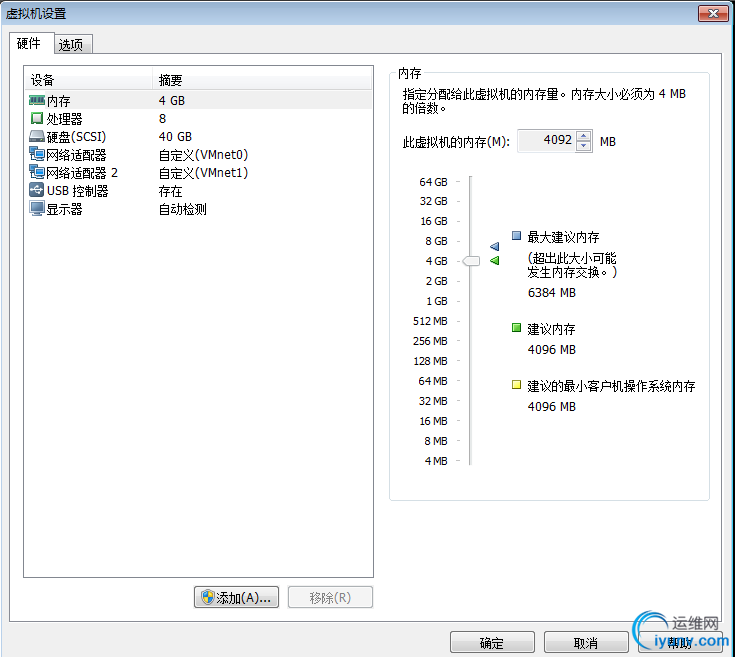735x657 pixels.
Task: Click the 摘要 column header
Action: 262,80
